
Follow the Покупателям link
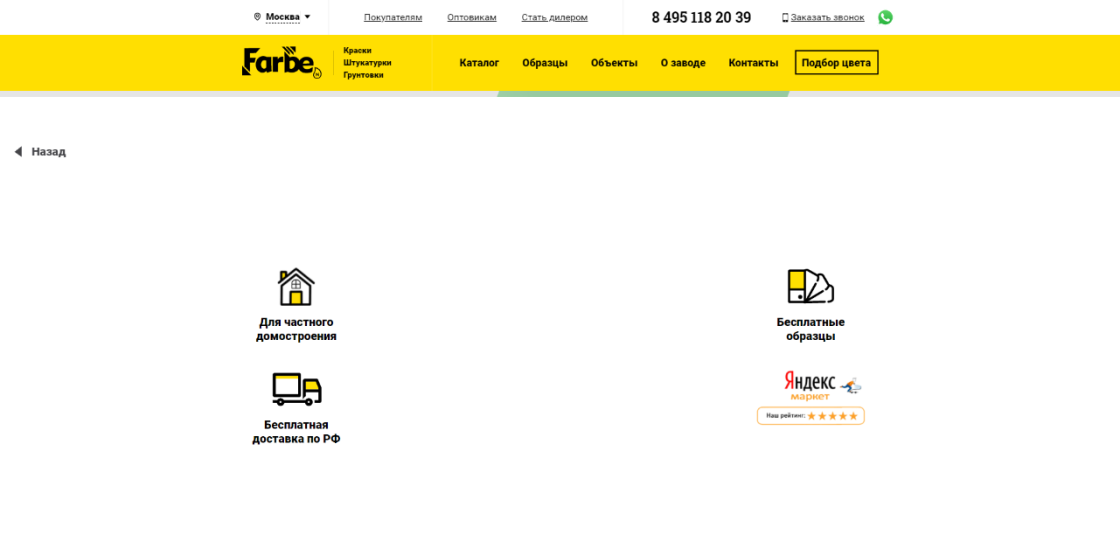coord(393,17)
